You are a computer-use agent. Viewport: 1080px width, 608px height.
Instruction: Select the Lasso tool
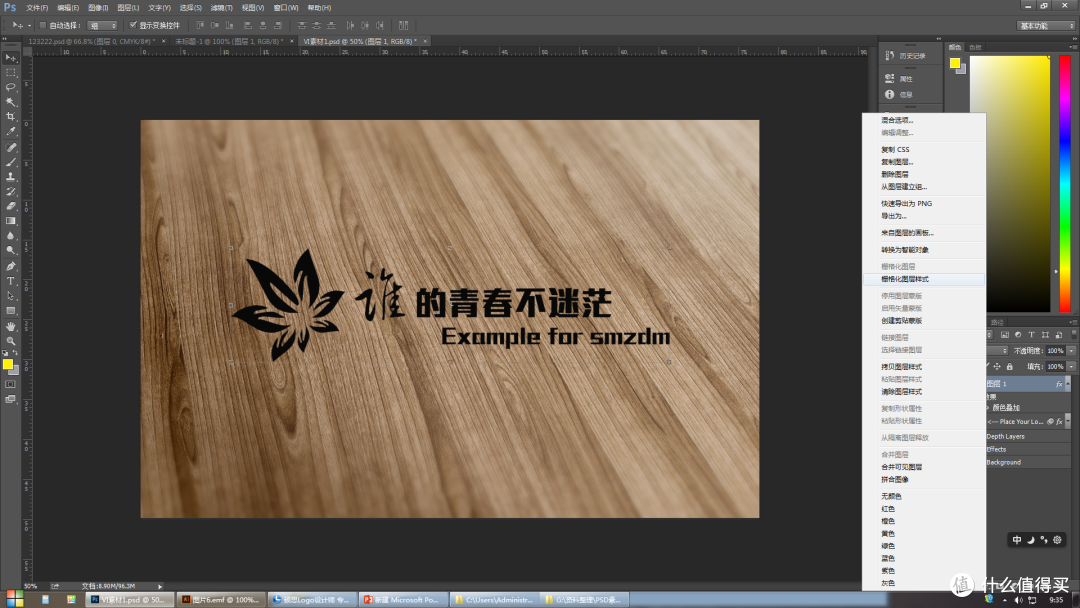coord(10,87)
